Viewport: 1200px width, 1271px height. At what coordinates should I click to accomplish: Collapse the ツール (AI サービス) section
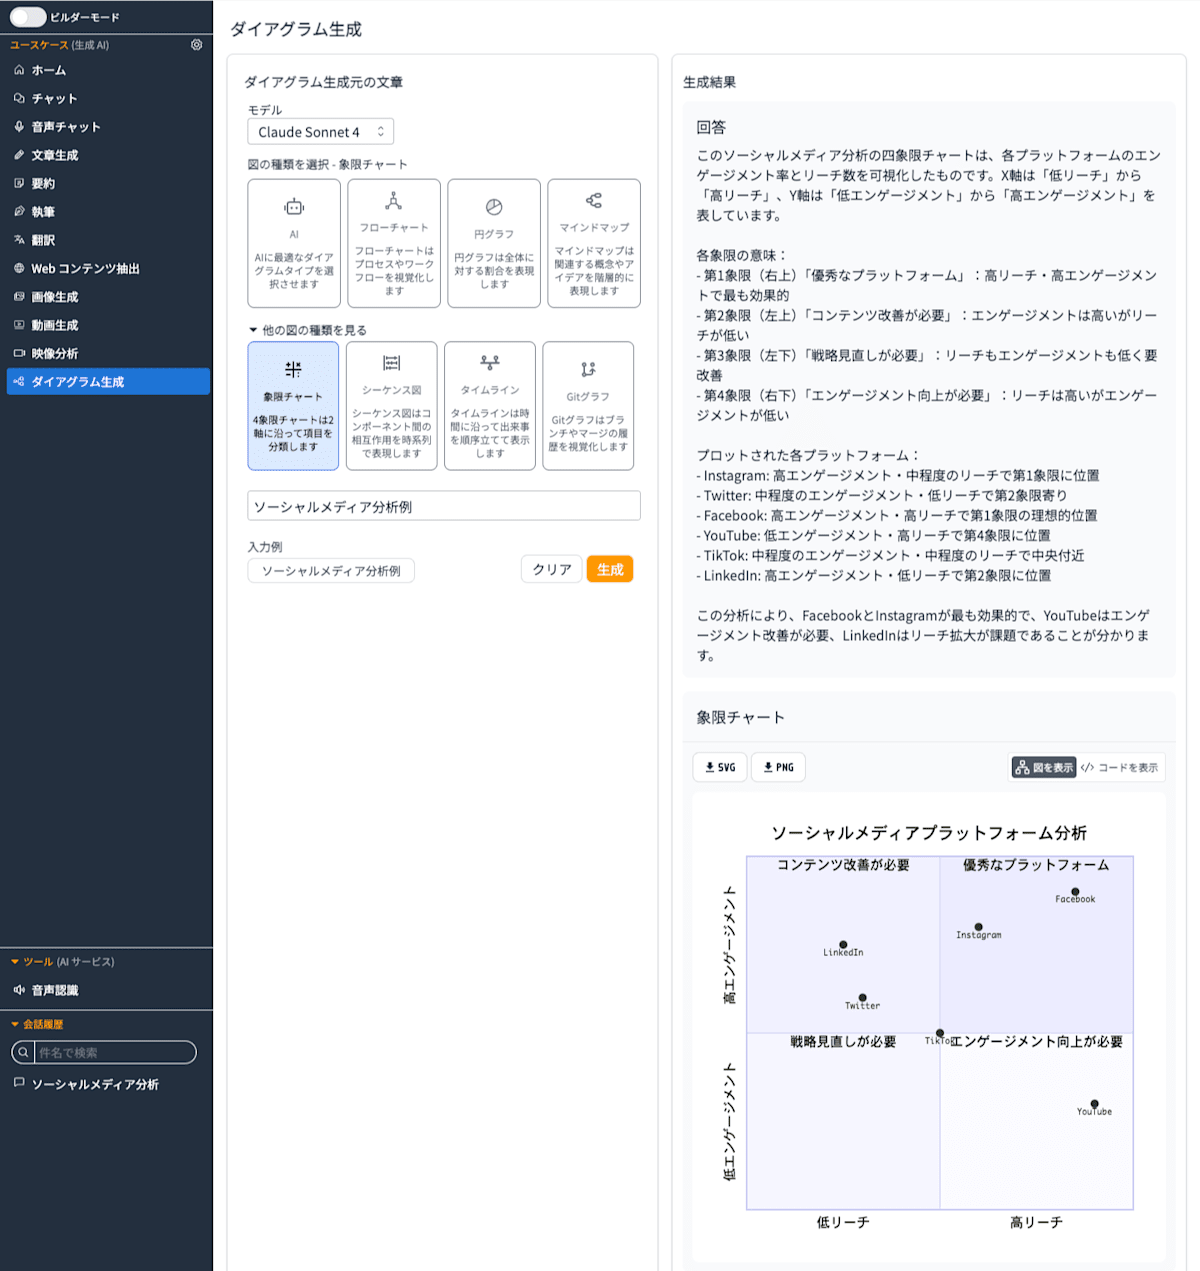click(x=63, y=962)
